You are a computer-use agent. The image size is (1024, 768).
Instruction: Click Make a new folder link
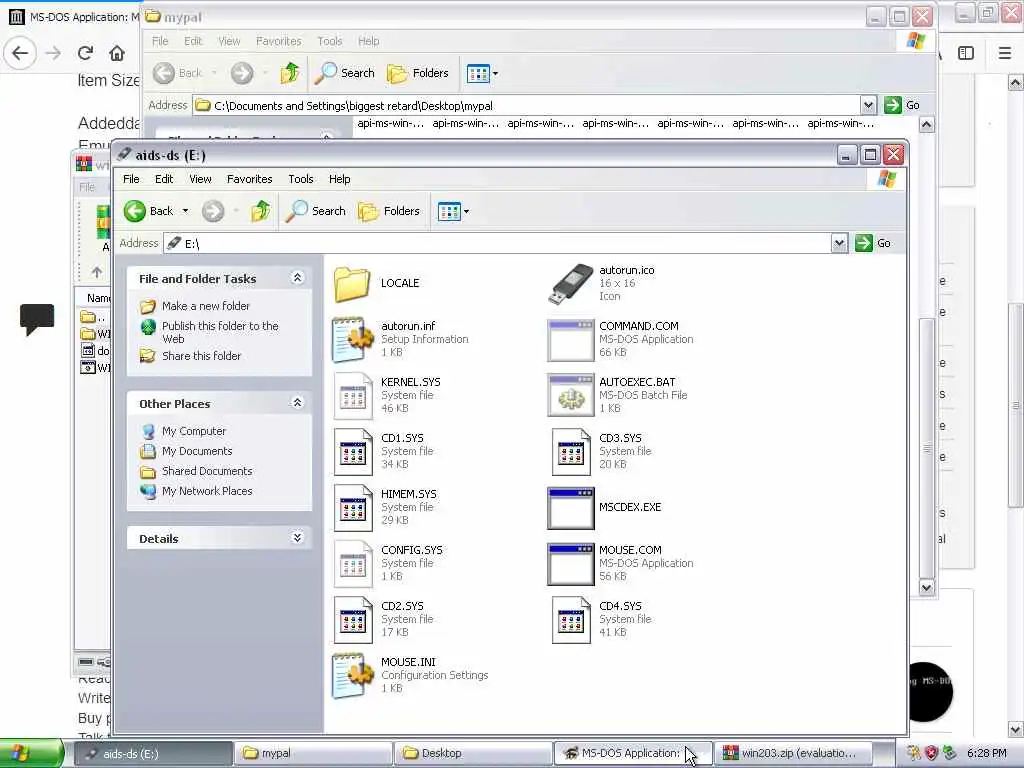(206, 306)
